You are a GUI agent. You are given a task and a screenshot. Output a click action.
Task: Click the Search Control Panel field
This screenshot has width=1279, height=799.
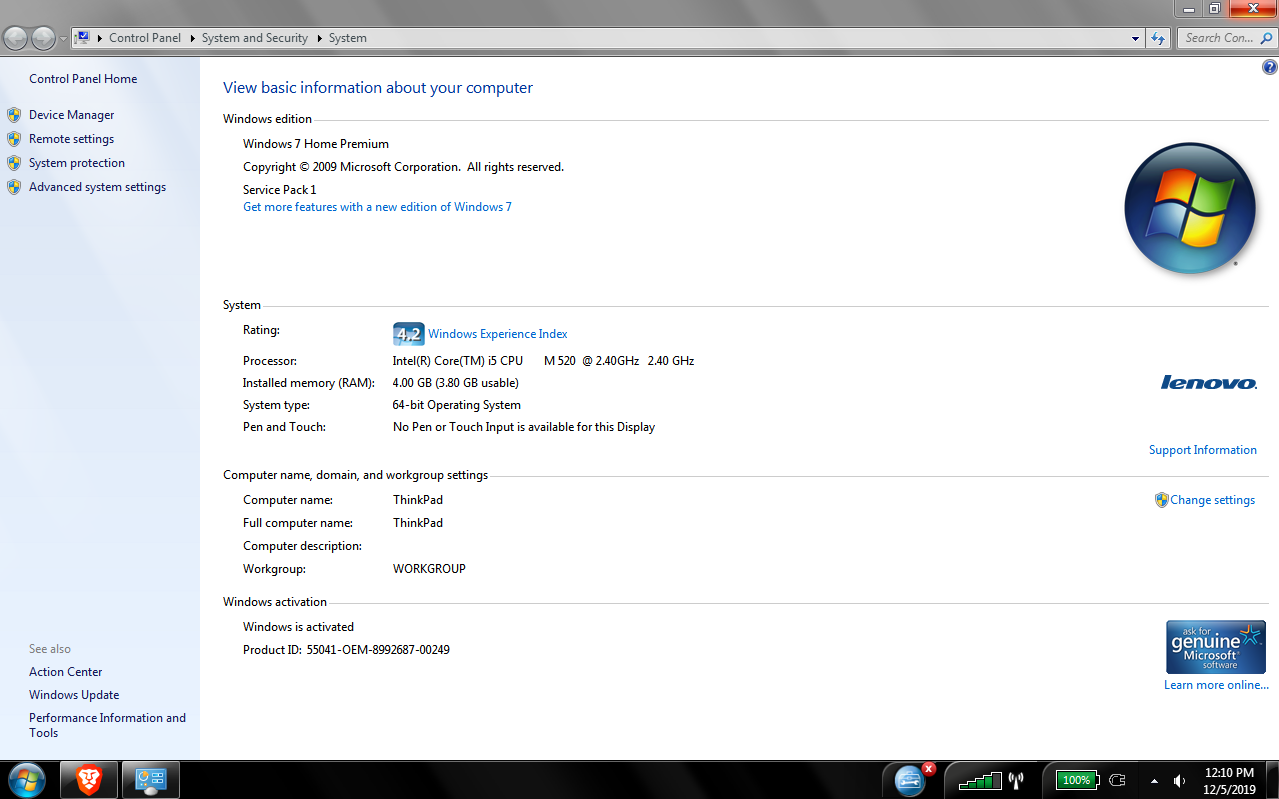tap(1218, 38)
